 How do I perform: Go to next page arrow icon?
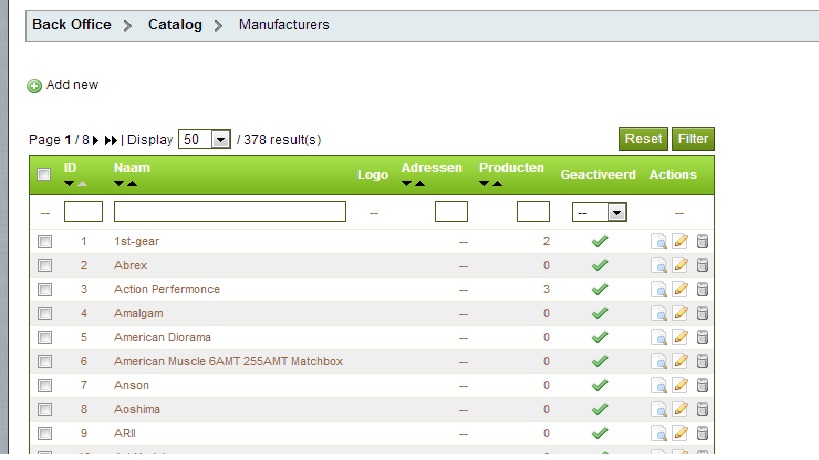click(x=95, y=140)
